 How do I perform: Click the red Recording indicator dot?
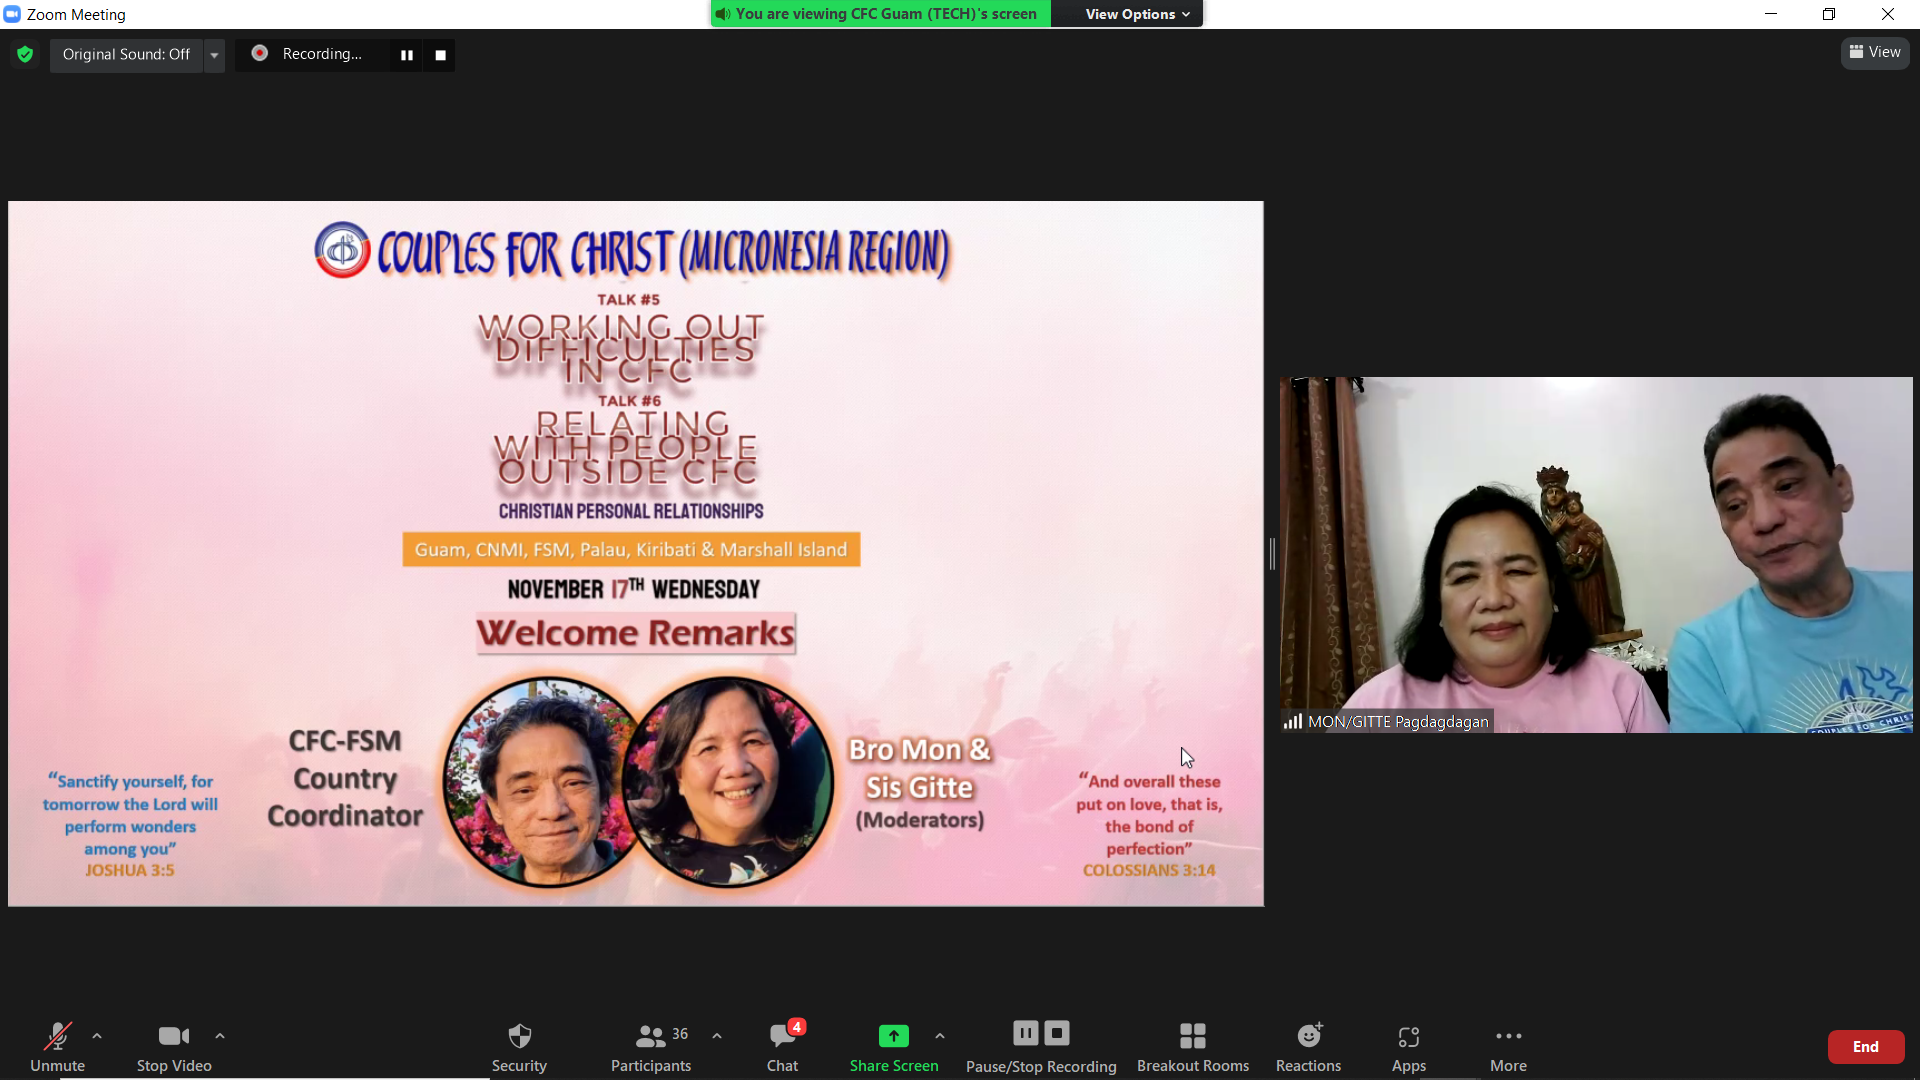coord(259,53)
